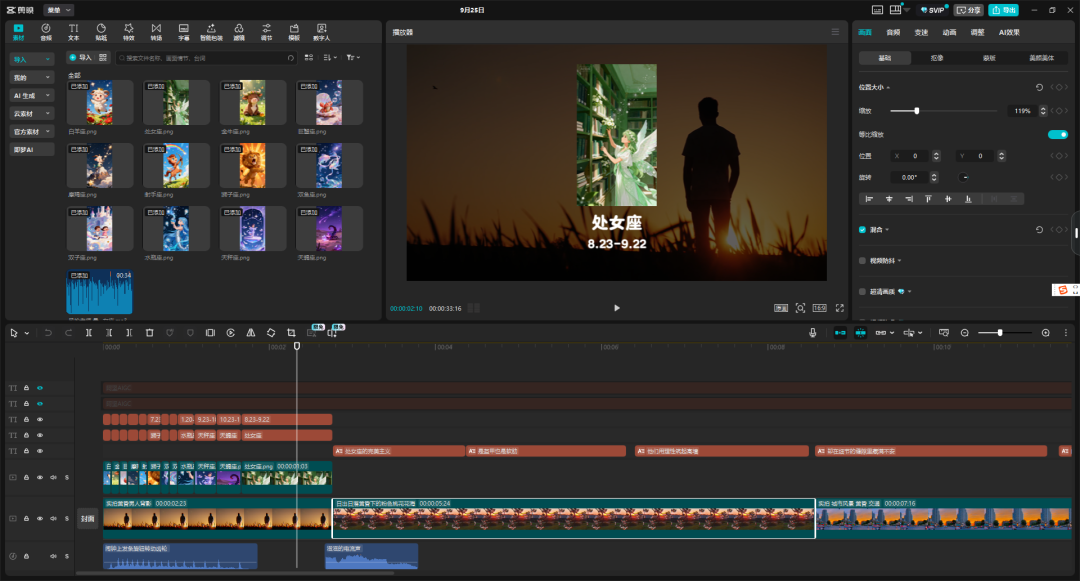Switch to the 变速 speed tab
The width and height of the screenshot is (1080, 581).
tap(921, 32)
